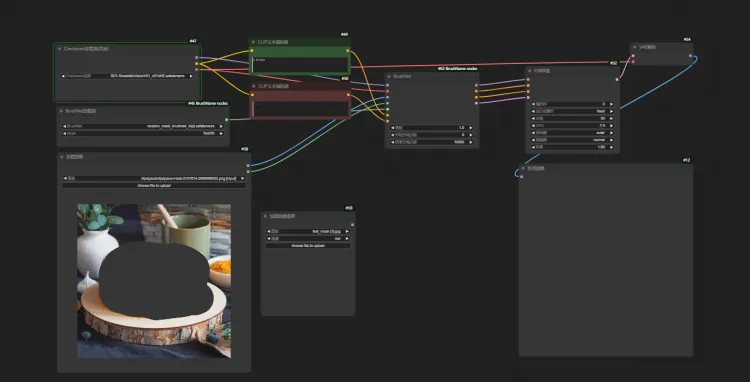Collapse the K sampler node with title dot

pos(529,71)
